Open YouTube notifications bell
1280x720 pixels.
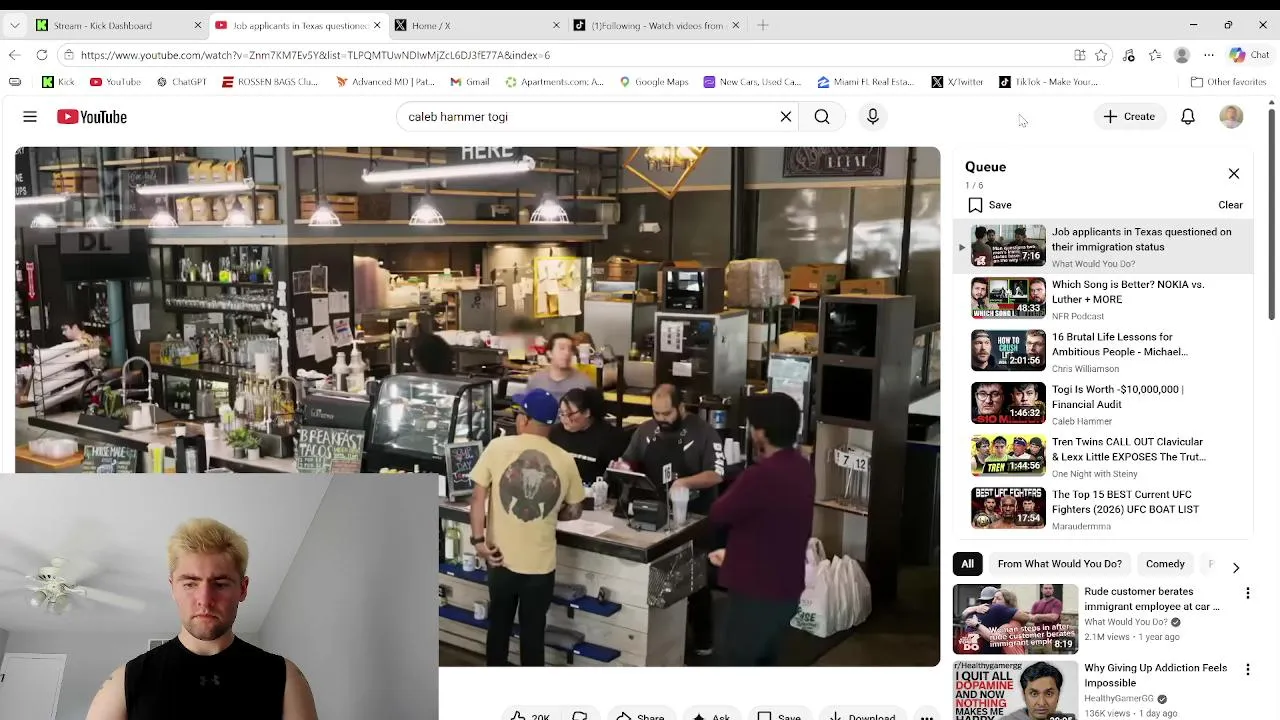pos(1188,117)
